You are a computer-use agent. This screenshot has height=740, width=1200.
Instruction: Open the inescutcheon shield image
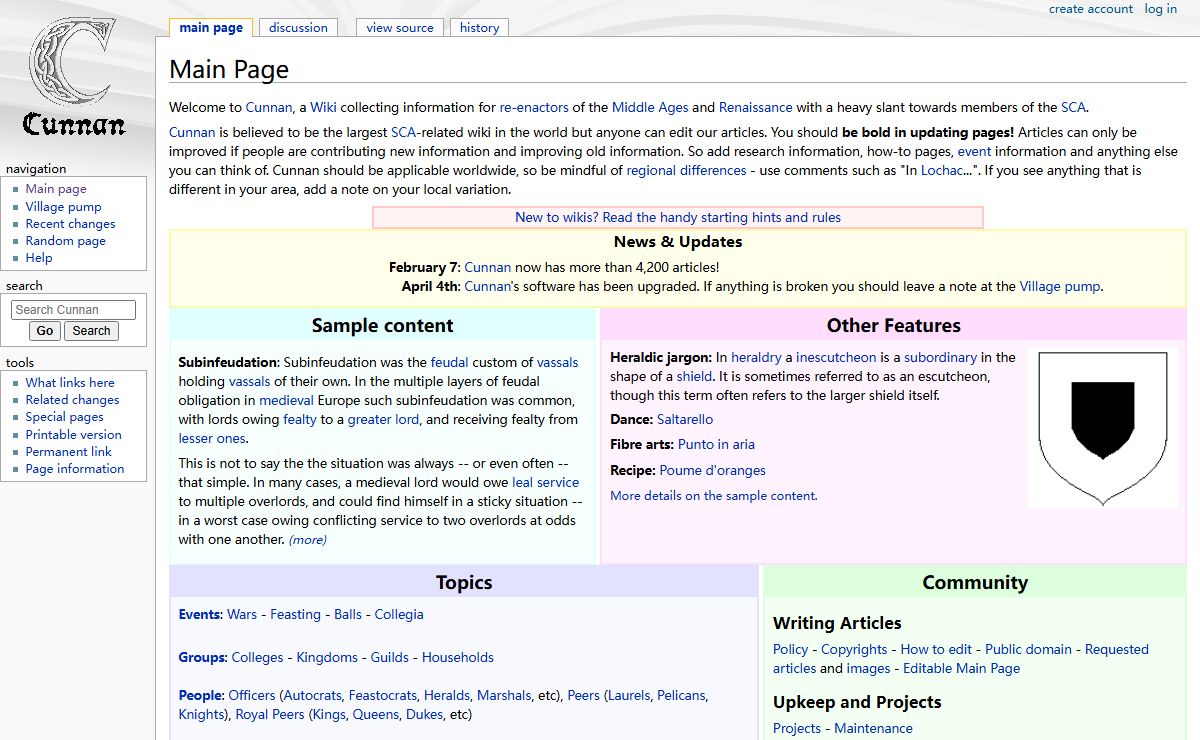click(1102, 428)
